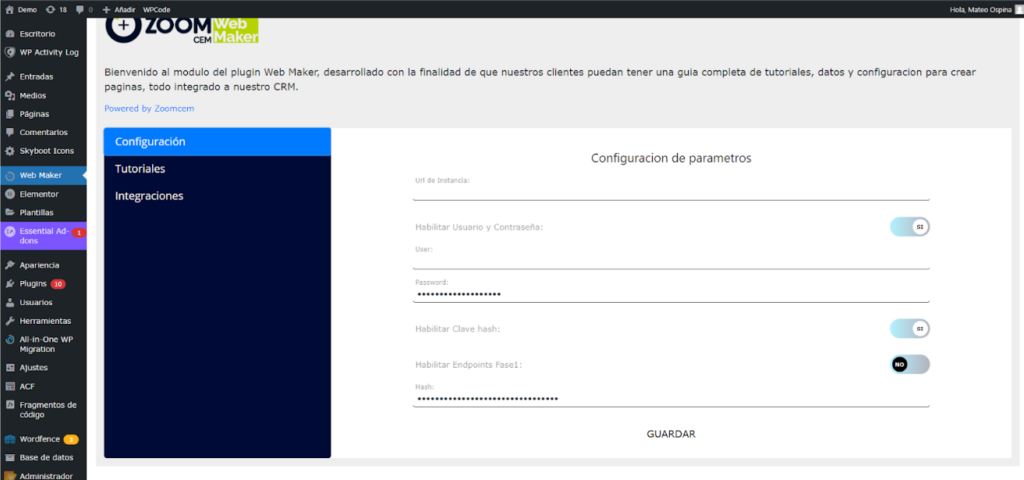Click the Url de Instancia input field
Viewport: 1024px width, 480px height.
coord(670,193)
